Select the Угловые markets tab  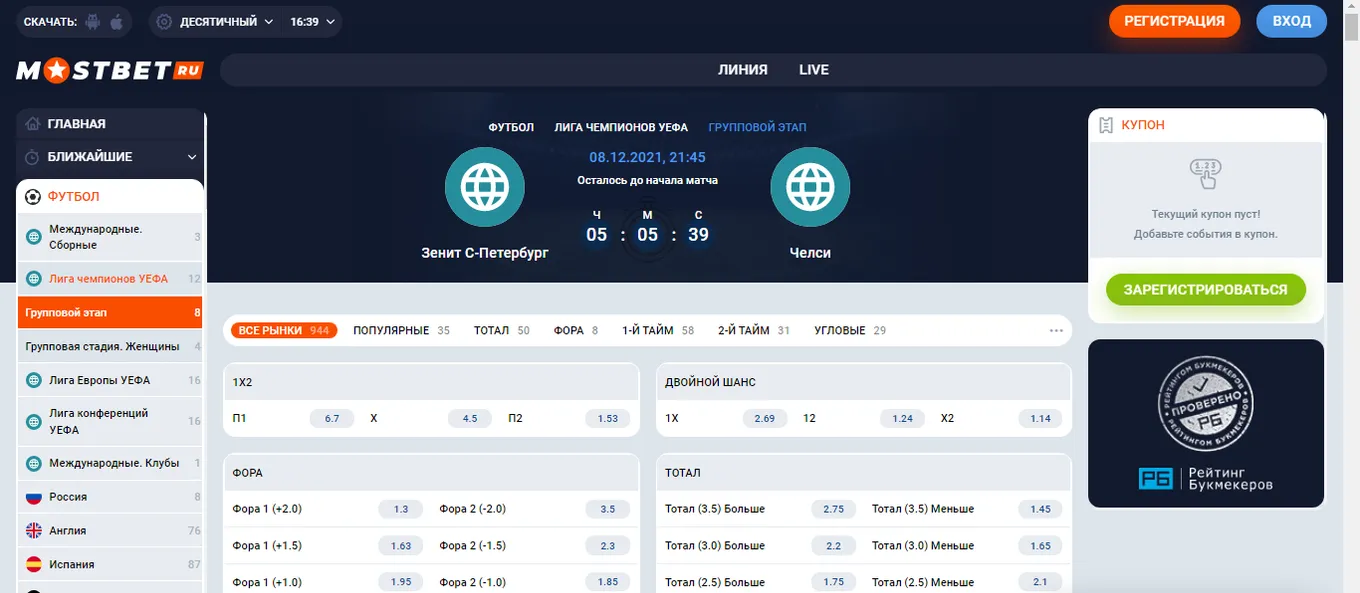(x=850, y=330)
